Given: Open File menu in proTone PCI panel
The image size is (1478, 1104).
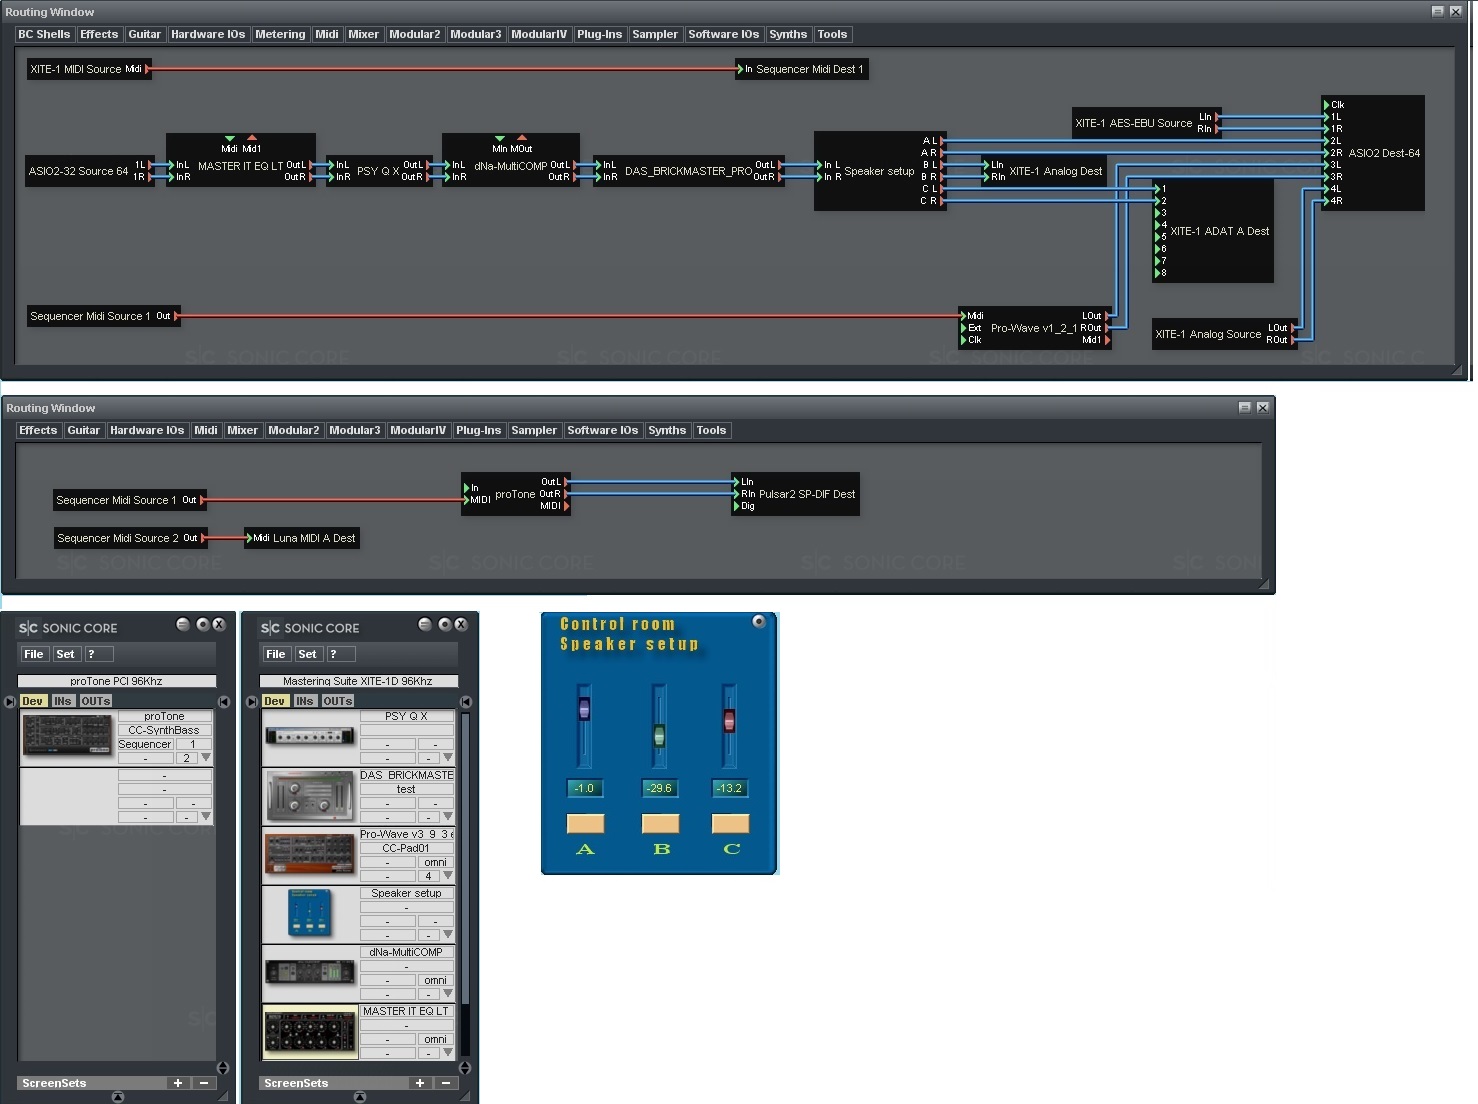Looking at the screenshot, I should point(34,654).
